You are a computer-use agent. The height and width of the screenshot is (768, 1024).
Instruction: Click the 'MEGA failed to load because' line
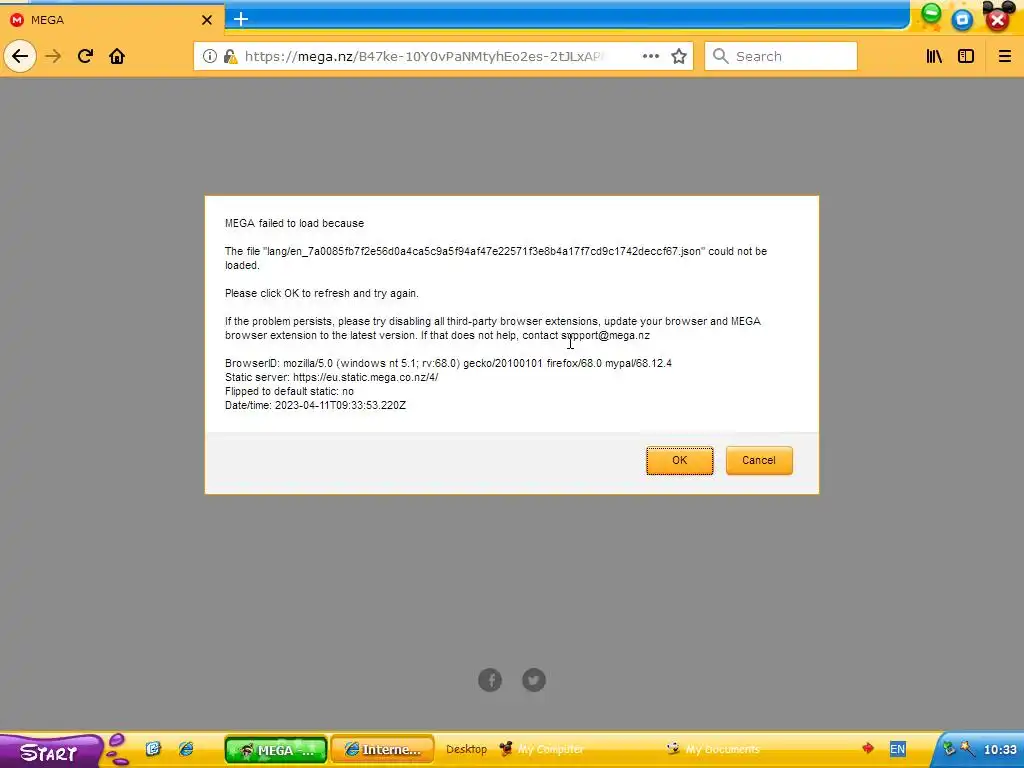(x=295, y=223)
